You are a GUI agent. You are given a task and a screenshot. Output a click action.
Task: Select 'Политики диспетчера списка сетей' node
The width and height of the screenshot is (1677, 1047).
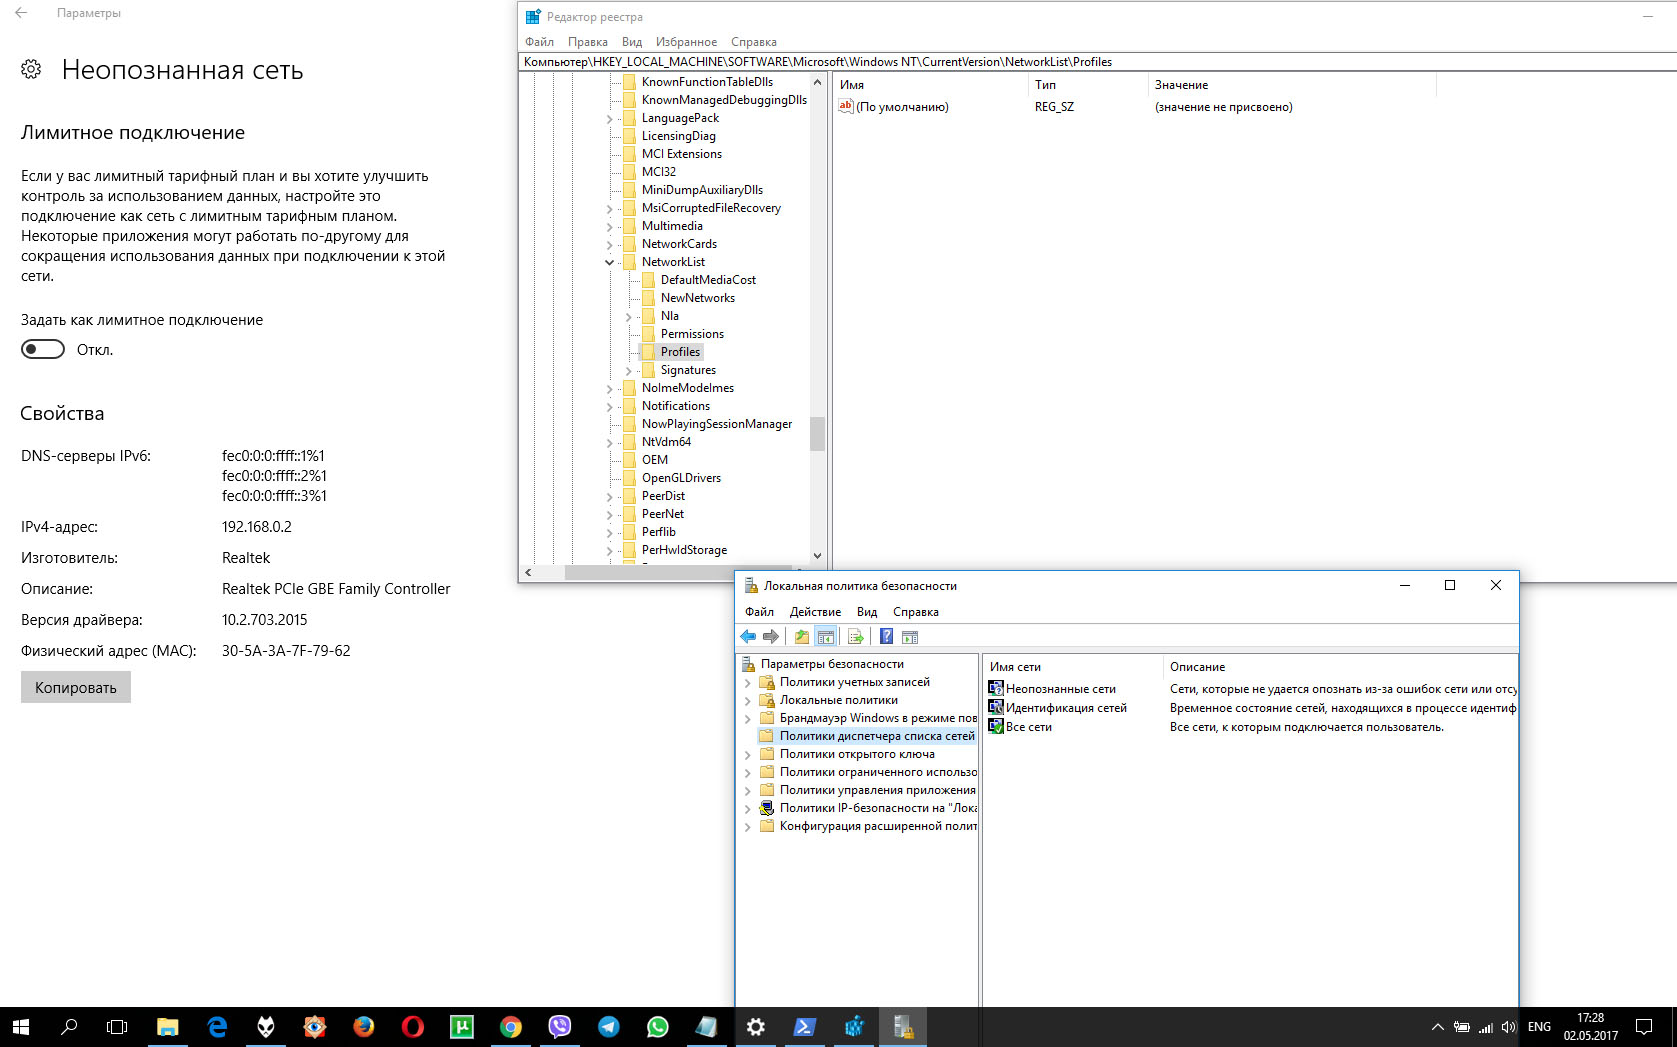(866, 736)
